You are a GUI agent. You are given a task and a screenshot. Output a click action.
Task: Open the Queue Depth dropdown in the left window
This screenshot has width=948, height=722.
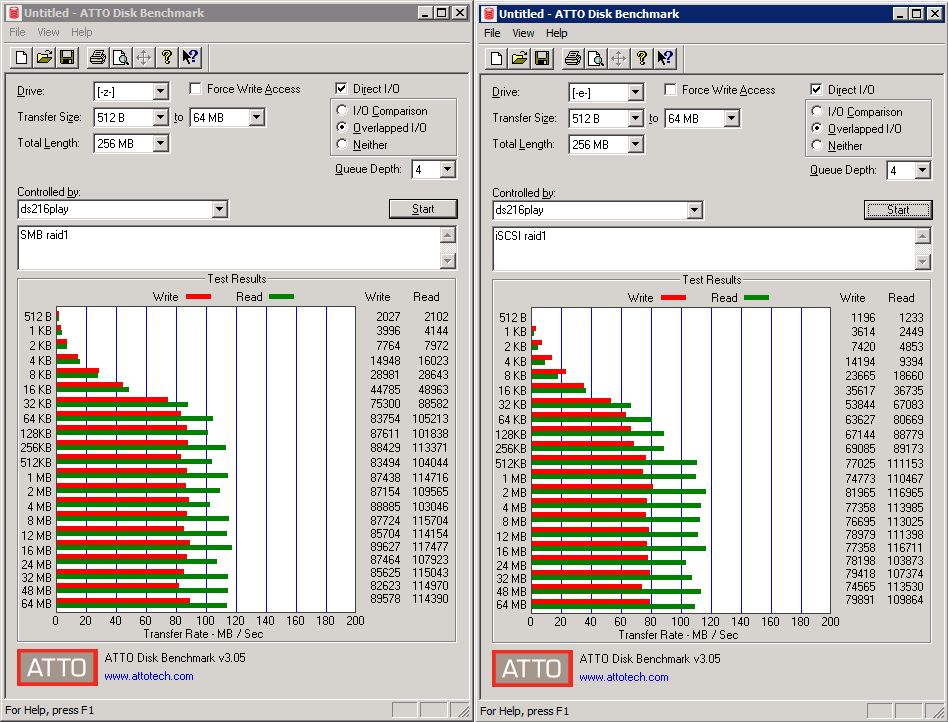[x=447, y=169]
